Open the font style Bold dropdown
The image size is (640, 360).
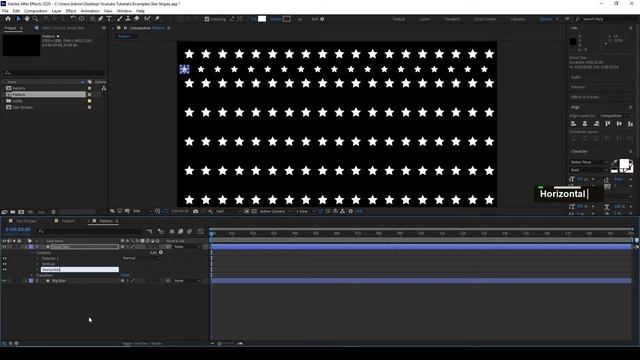(x=589, y=170)
